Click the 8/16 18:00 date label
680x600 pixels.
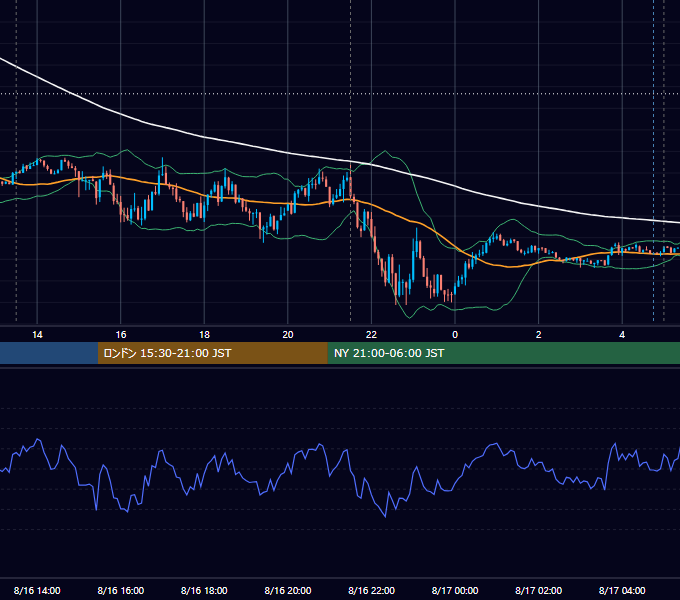204,590
